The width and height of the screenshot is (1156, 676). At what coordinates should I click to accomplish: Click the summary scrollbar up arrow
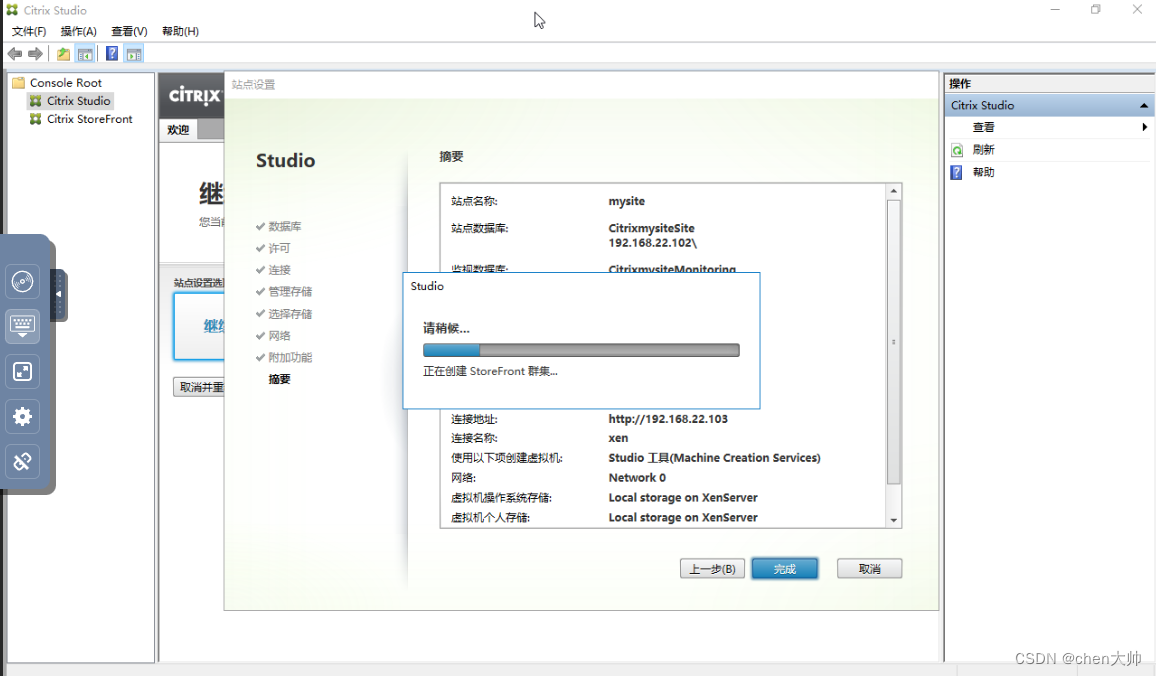[x=894, y=192]
